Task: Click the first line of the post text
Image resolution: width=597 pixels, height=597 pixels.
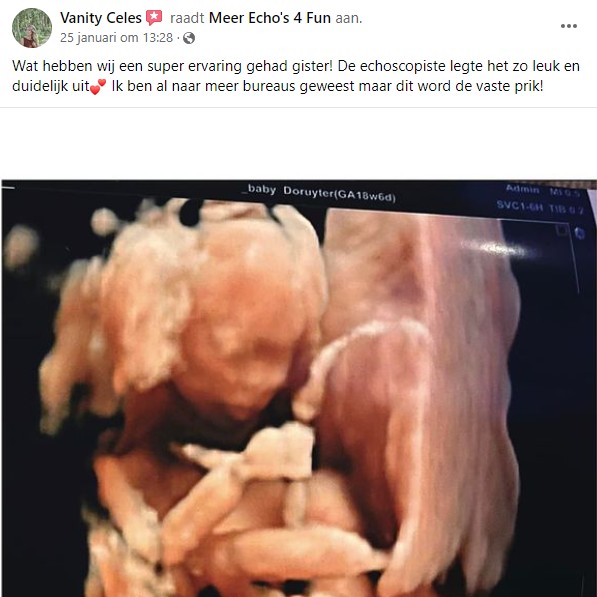Action: point(296,66)
